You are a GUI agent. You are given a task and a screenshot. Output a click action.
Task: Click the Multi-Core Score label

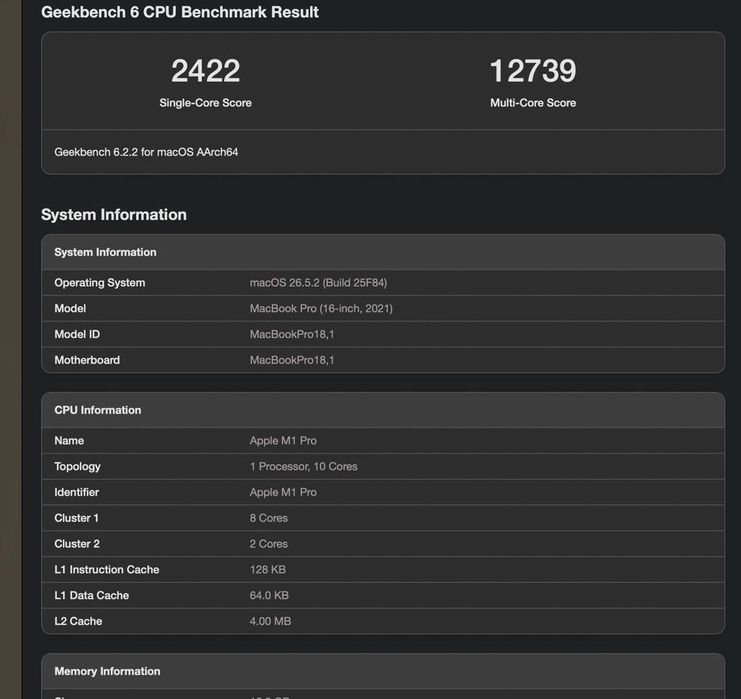pyautogui.click(x=533, y=103)
